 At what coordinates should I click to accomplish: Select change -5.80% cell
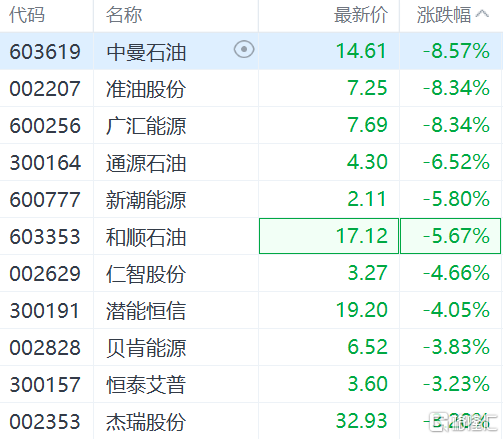click(456, 199)
